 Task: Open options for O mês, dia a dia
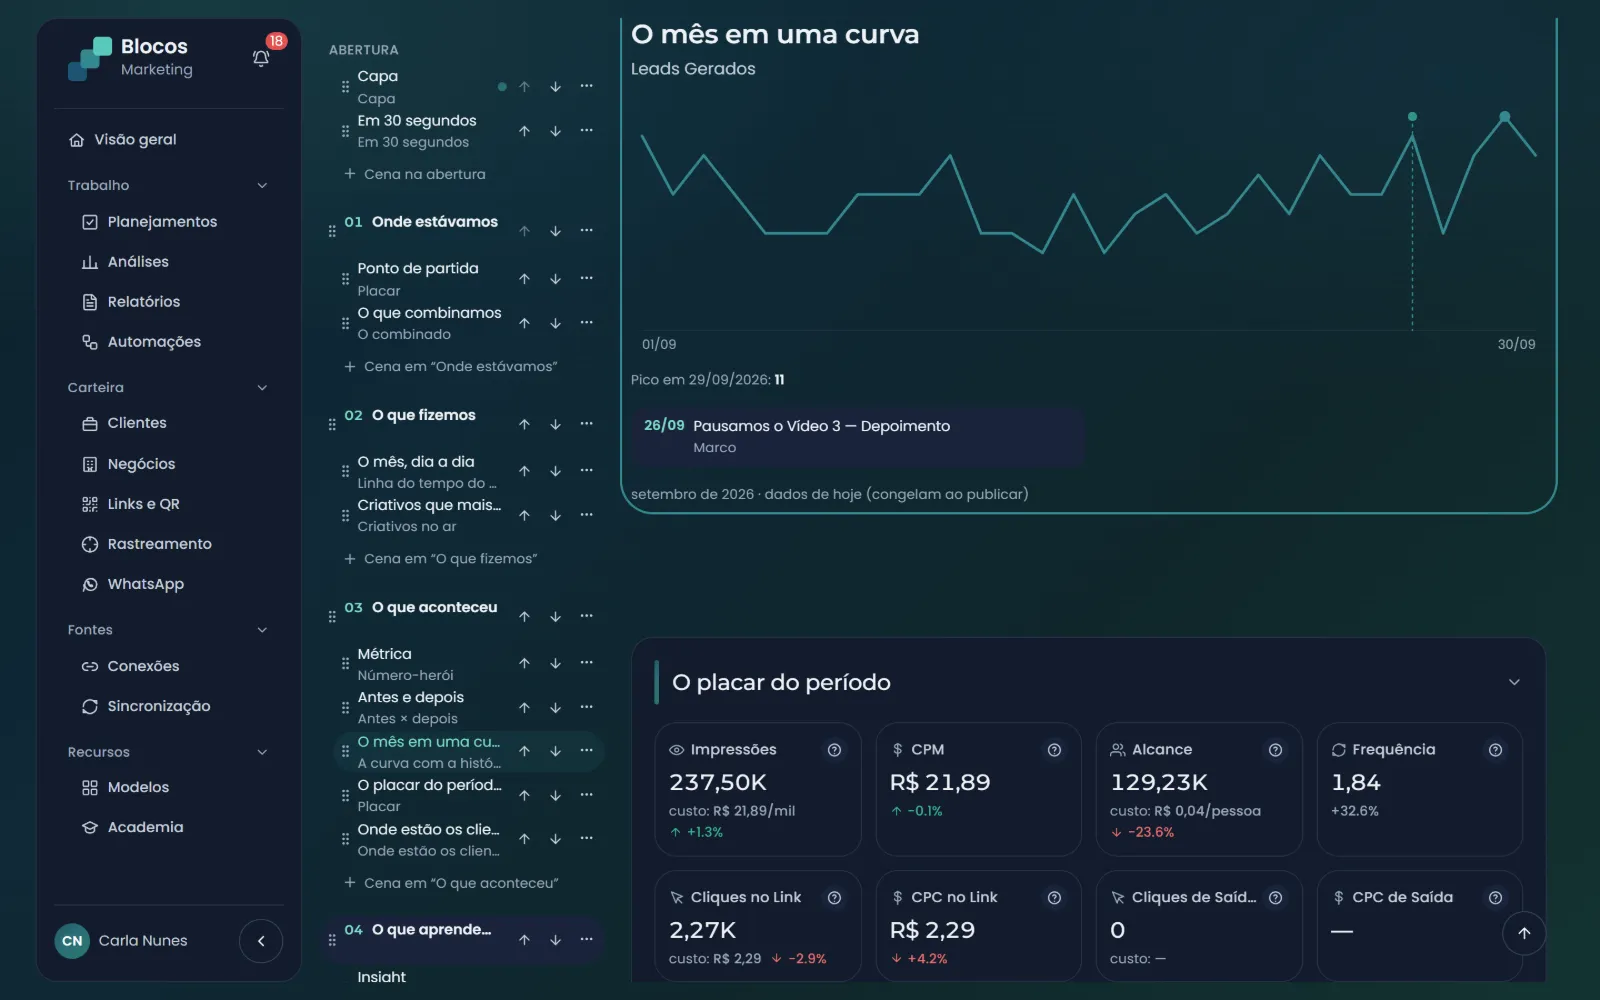click(587, 470)
